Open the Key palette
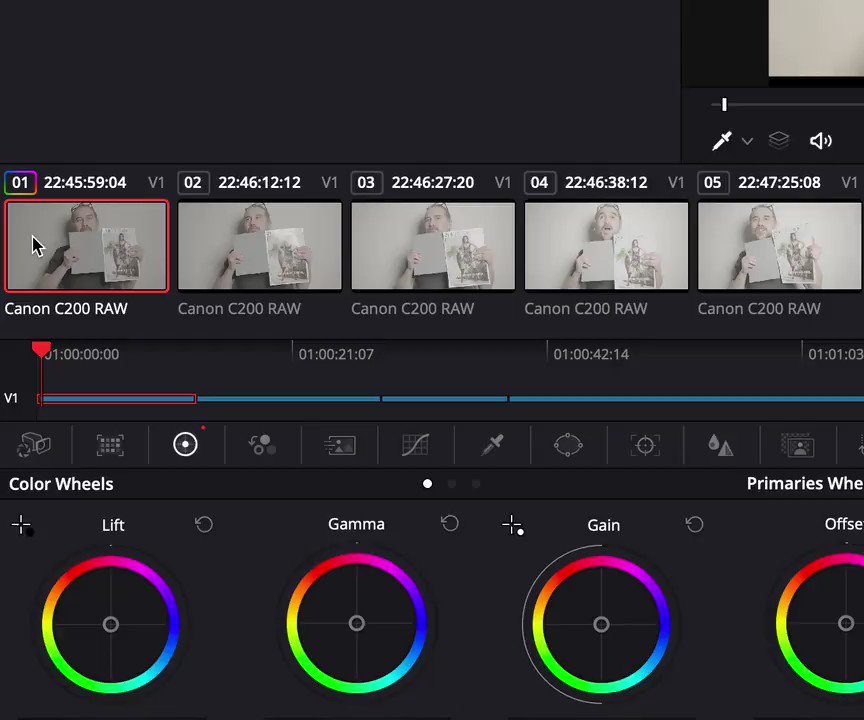The width and height of the screenshot is (864, 720). [x=797, y=445]
